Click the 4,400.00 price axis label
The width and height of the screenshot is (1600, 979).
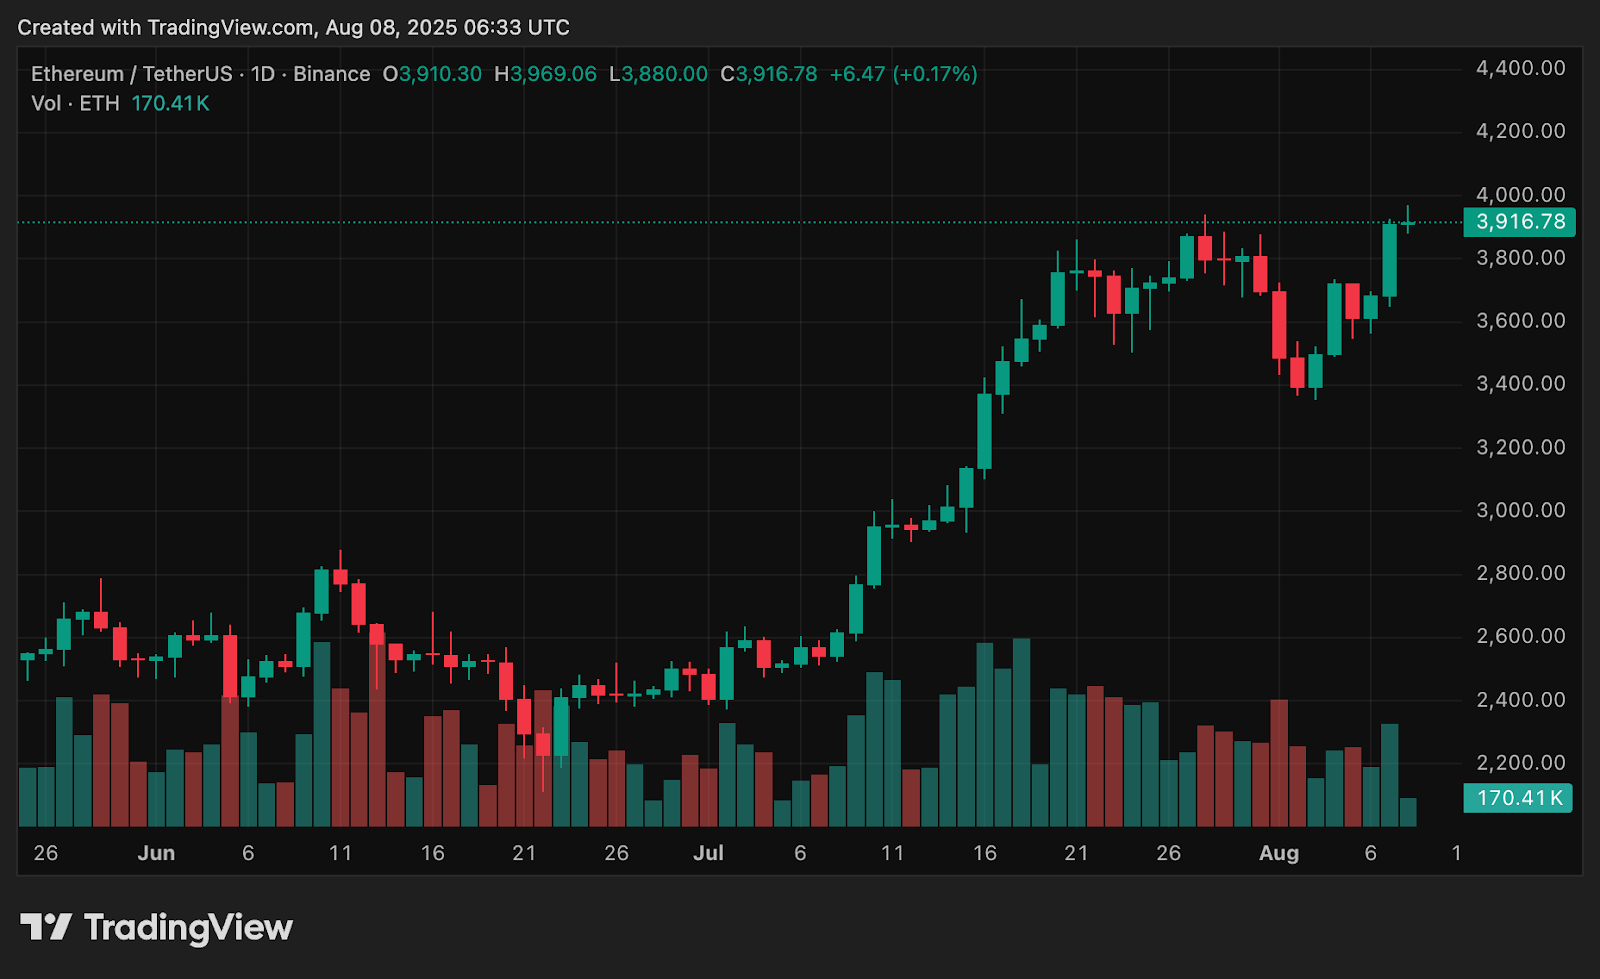point(1520,68)
